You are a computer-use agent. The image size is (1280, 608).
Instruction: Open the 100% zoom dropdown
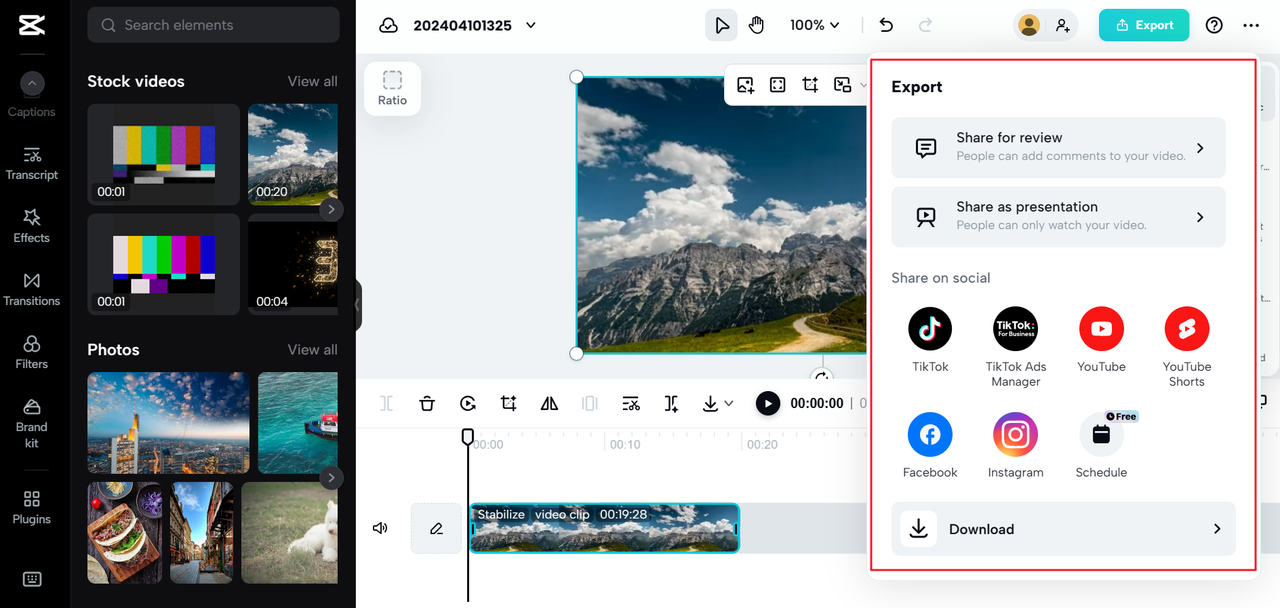click(814, 25)
